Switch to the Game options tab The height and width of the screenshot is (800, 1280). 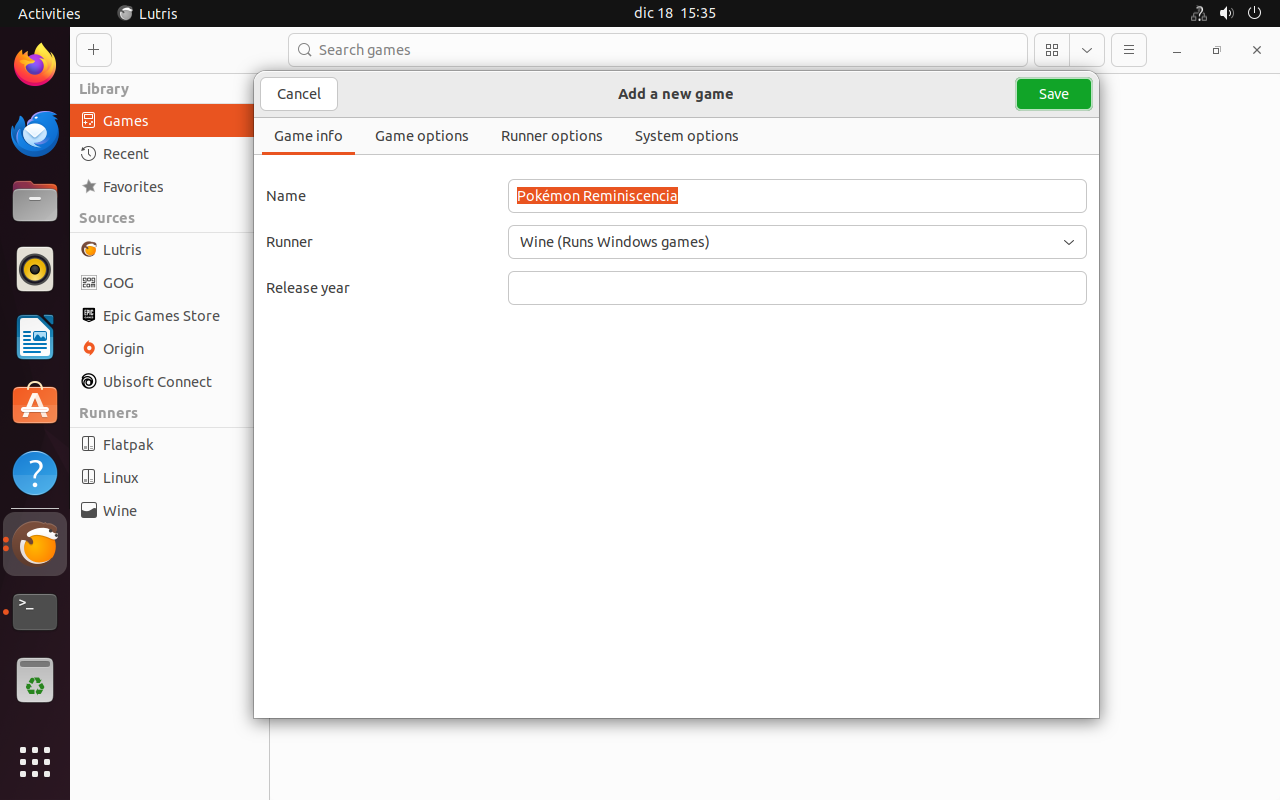click(x=422, y=136)
